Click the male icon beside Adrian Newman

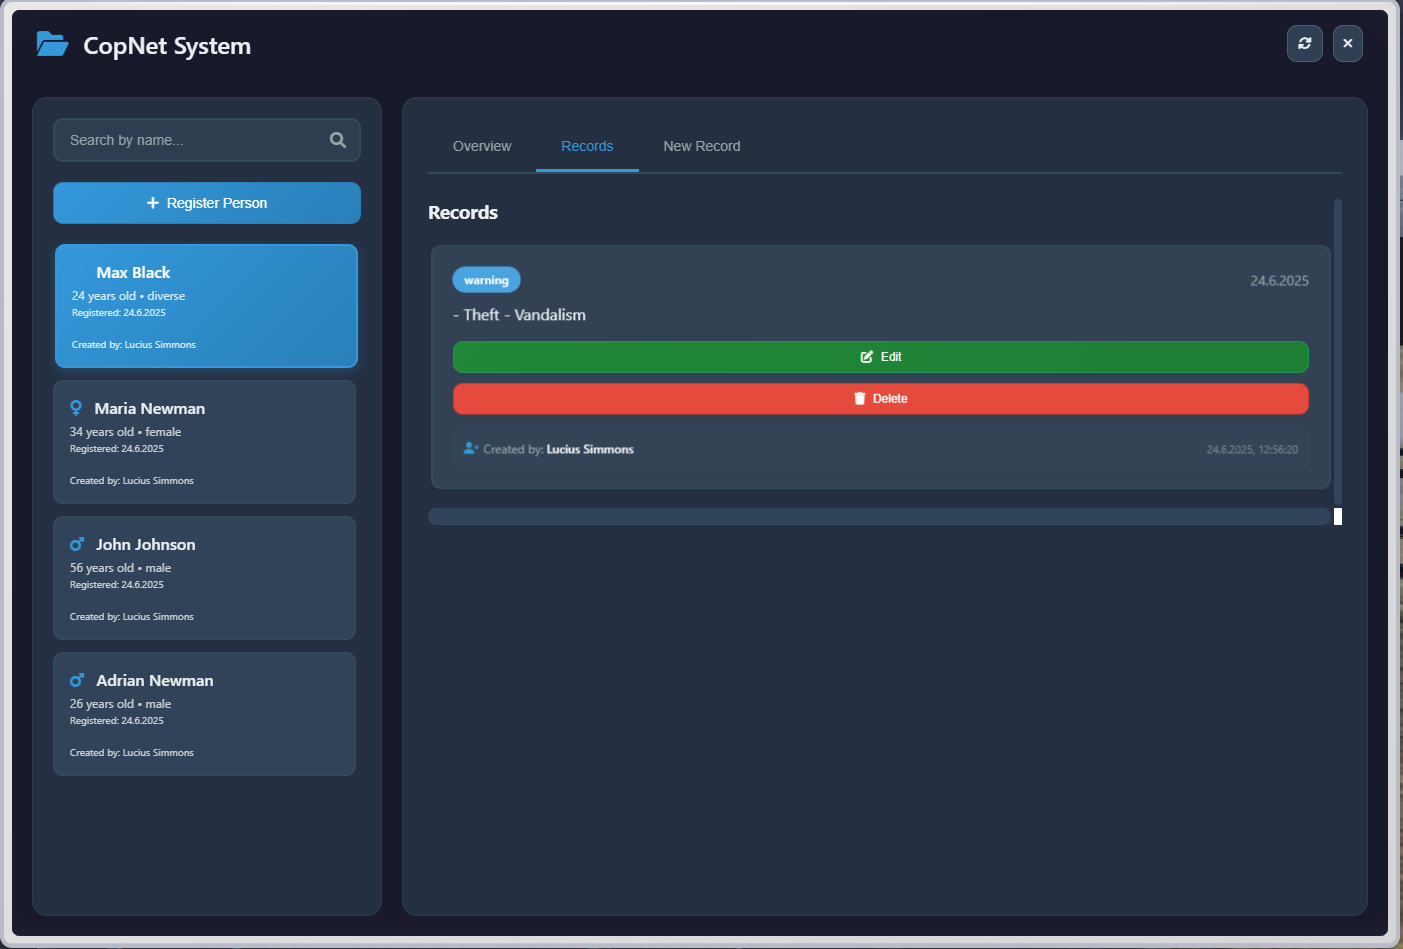[77, 680]
